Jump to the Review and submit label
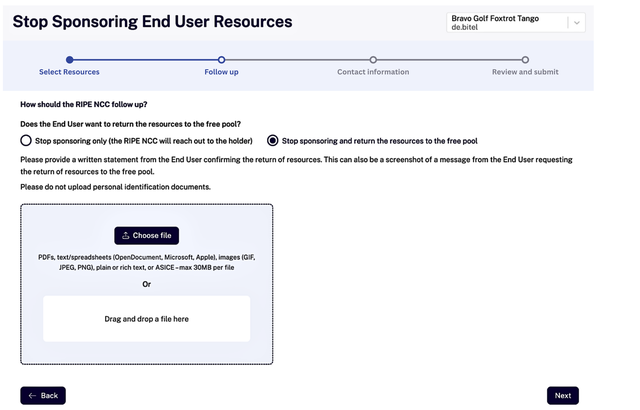 coord(525,72)
